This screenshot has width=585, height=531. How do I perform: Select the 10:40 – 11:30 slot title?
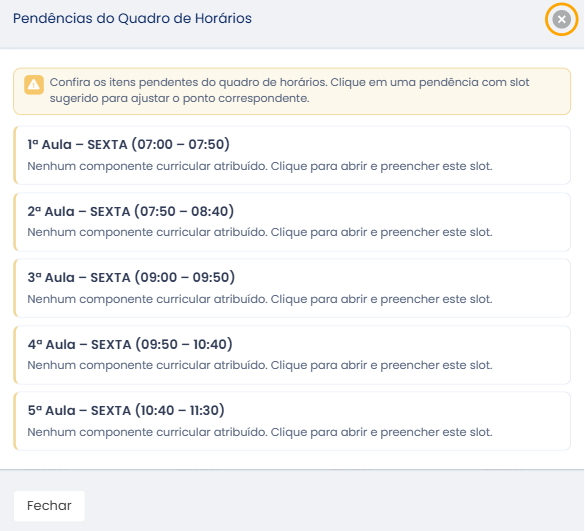[x=126, y=410]
